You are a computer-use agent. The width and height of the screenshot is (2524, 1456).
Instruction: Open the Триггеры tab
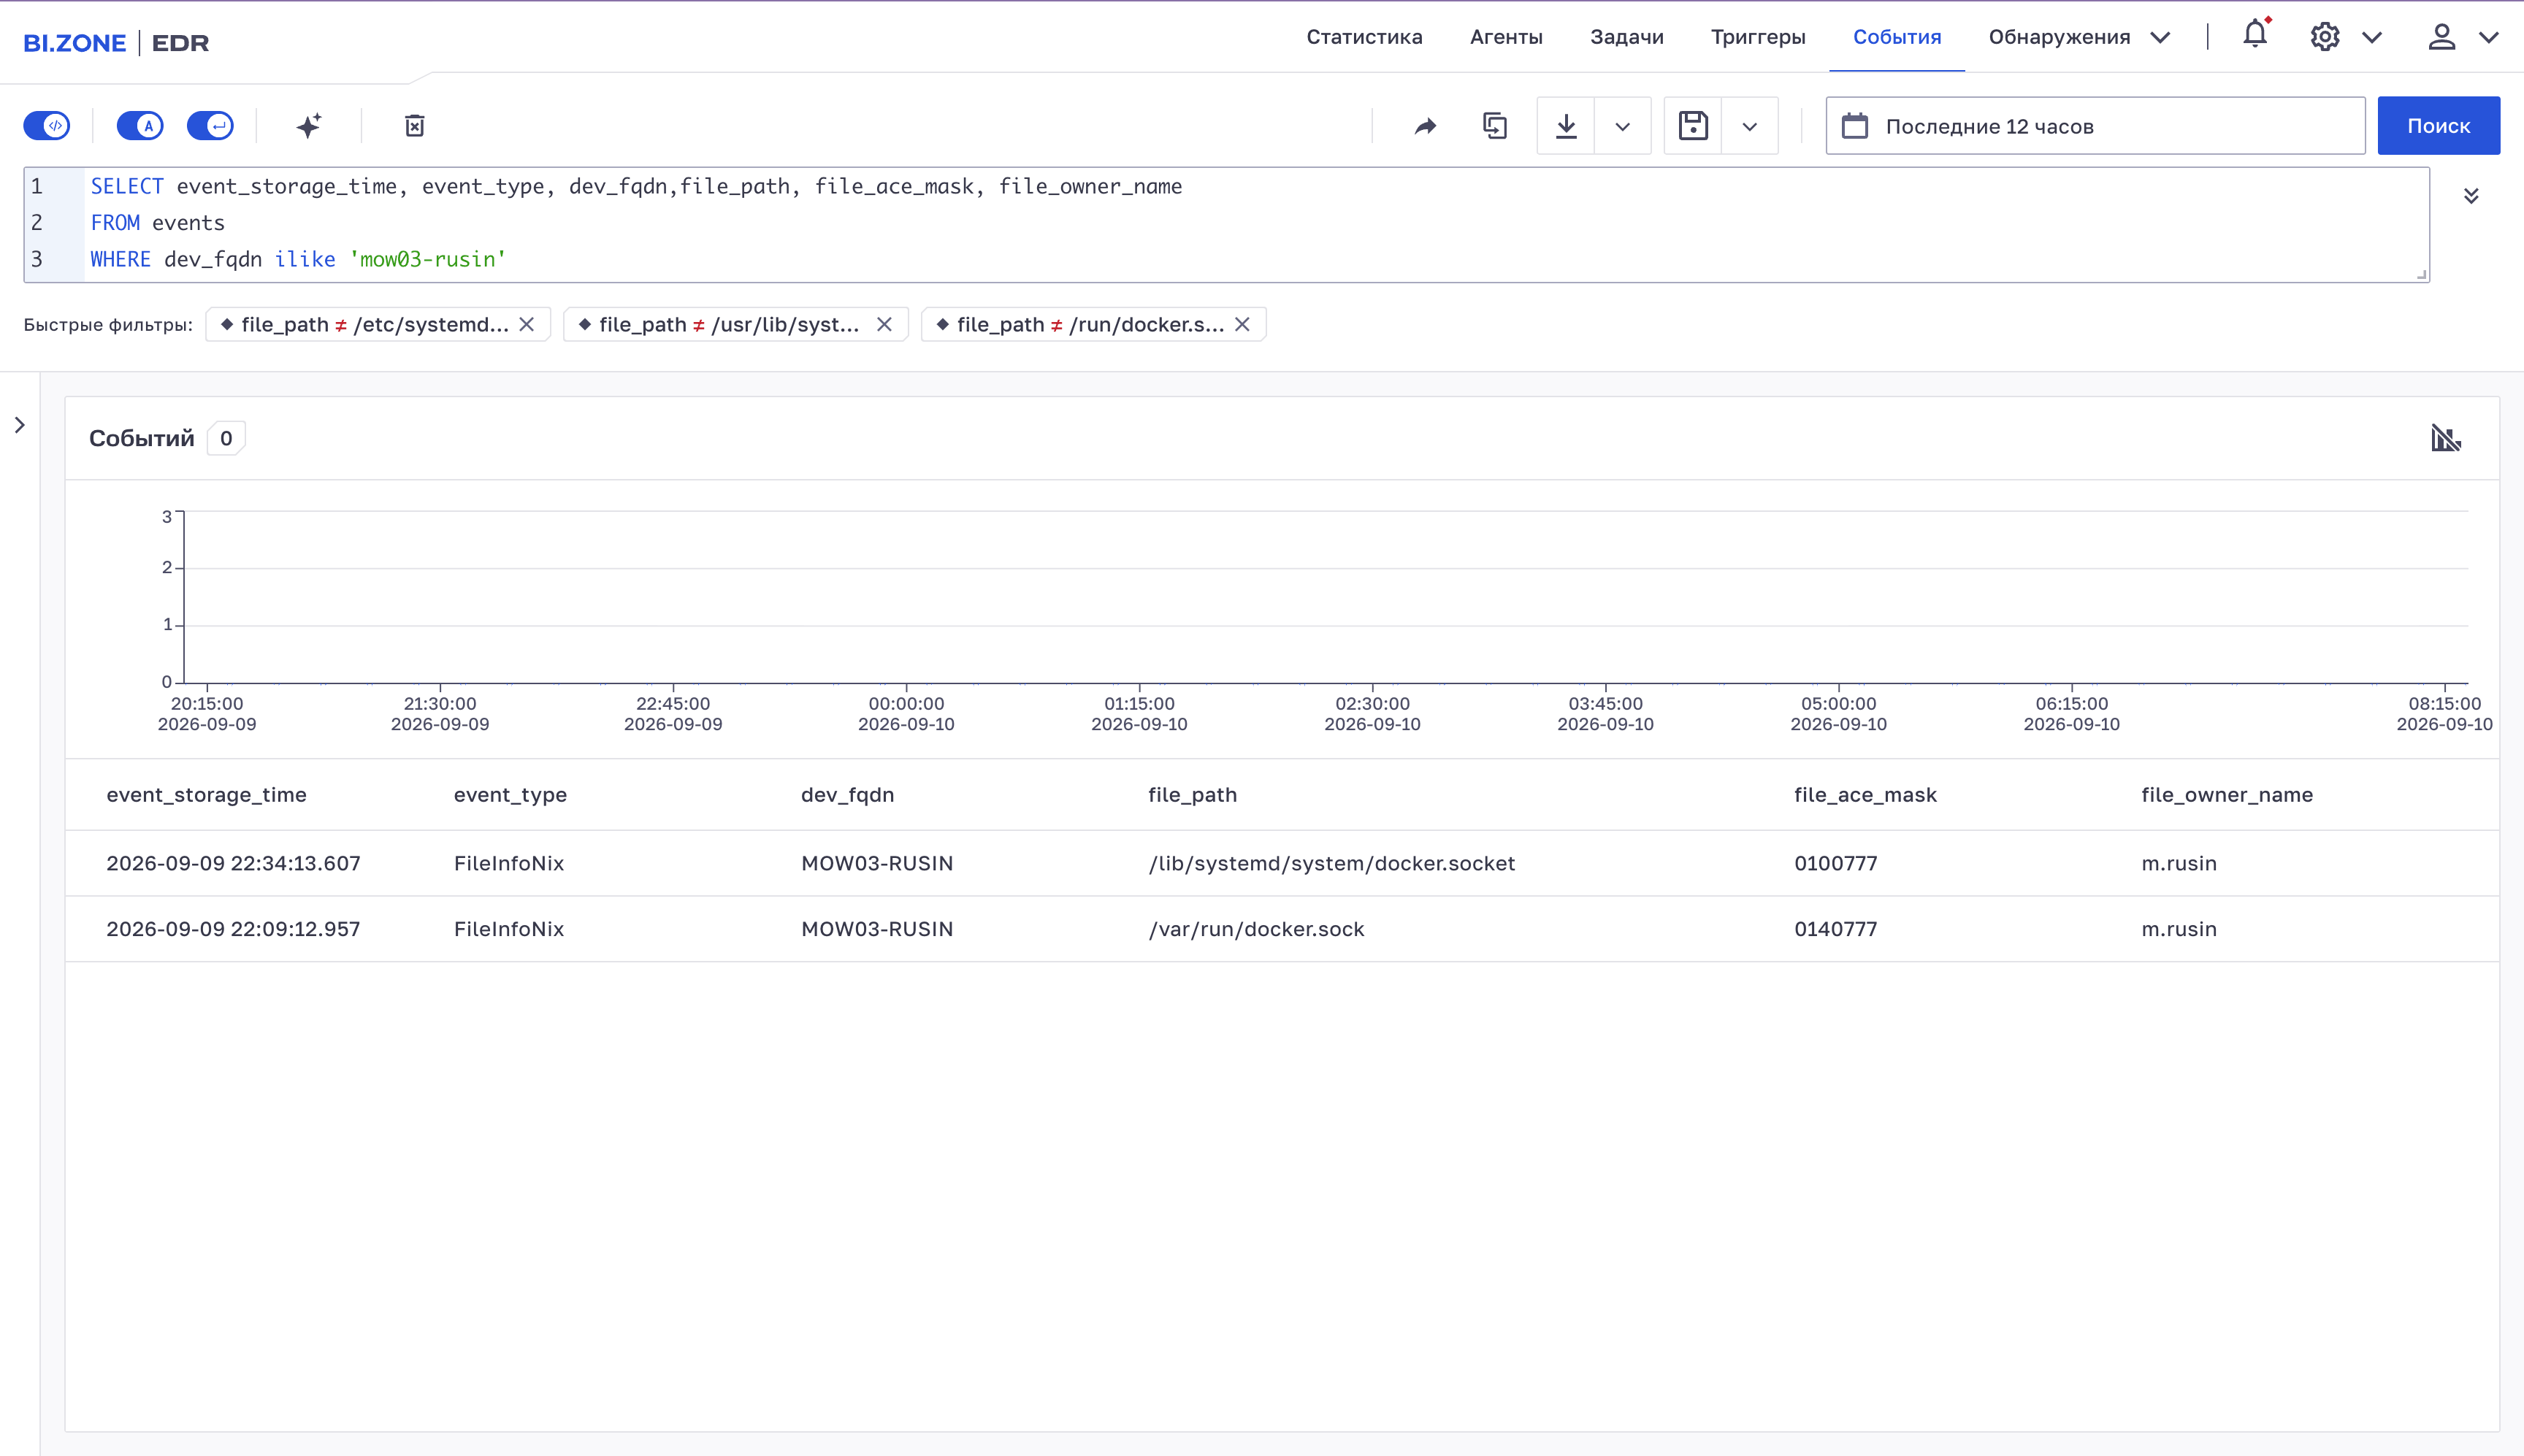coord(1758,37)
